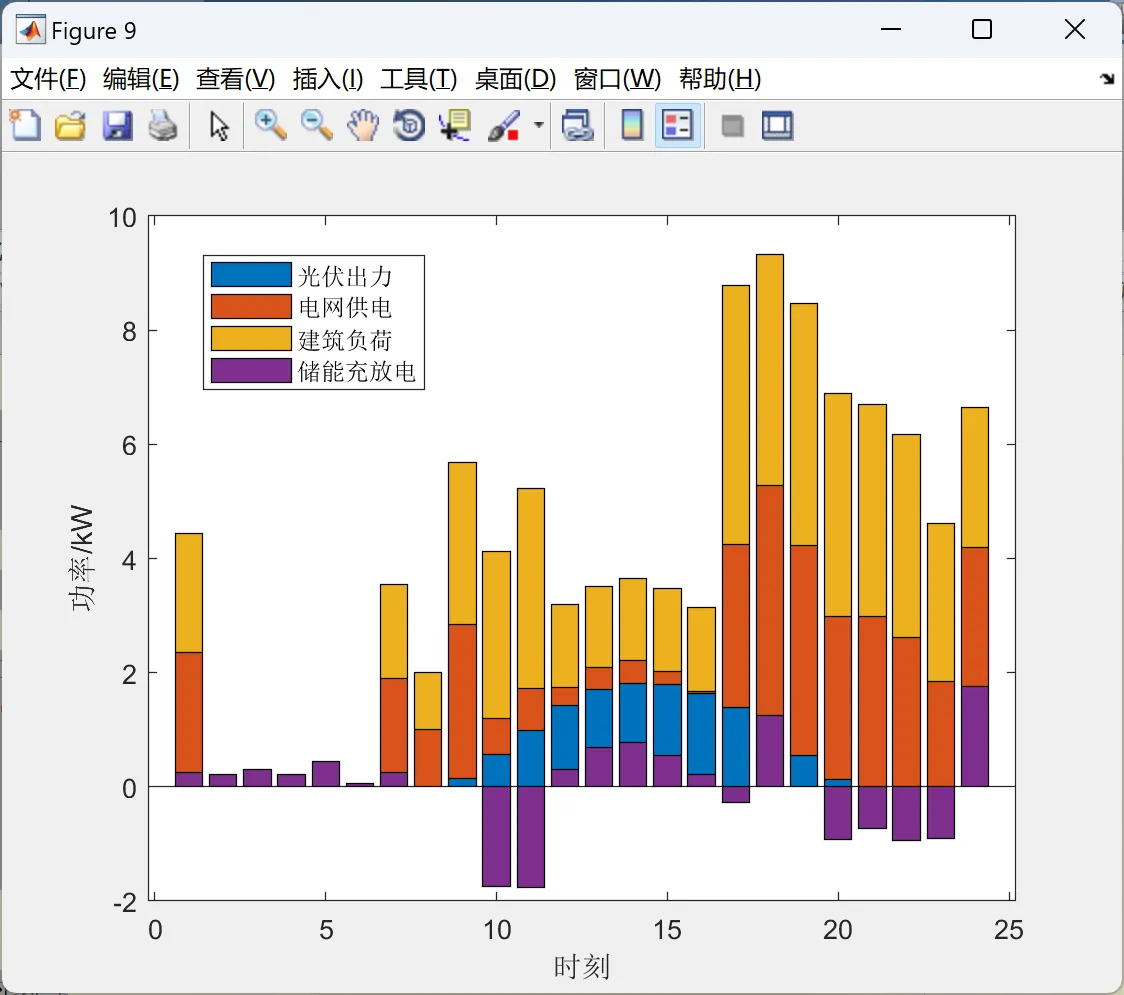Click the yellow 建筑负荷 legend swatch
Viewport: 1124px width, 995px height.
pos(251,338)
